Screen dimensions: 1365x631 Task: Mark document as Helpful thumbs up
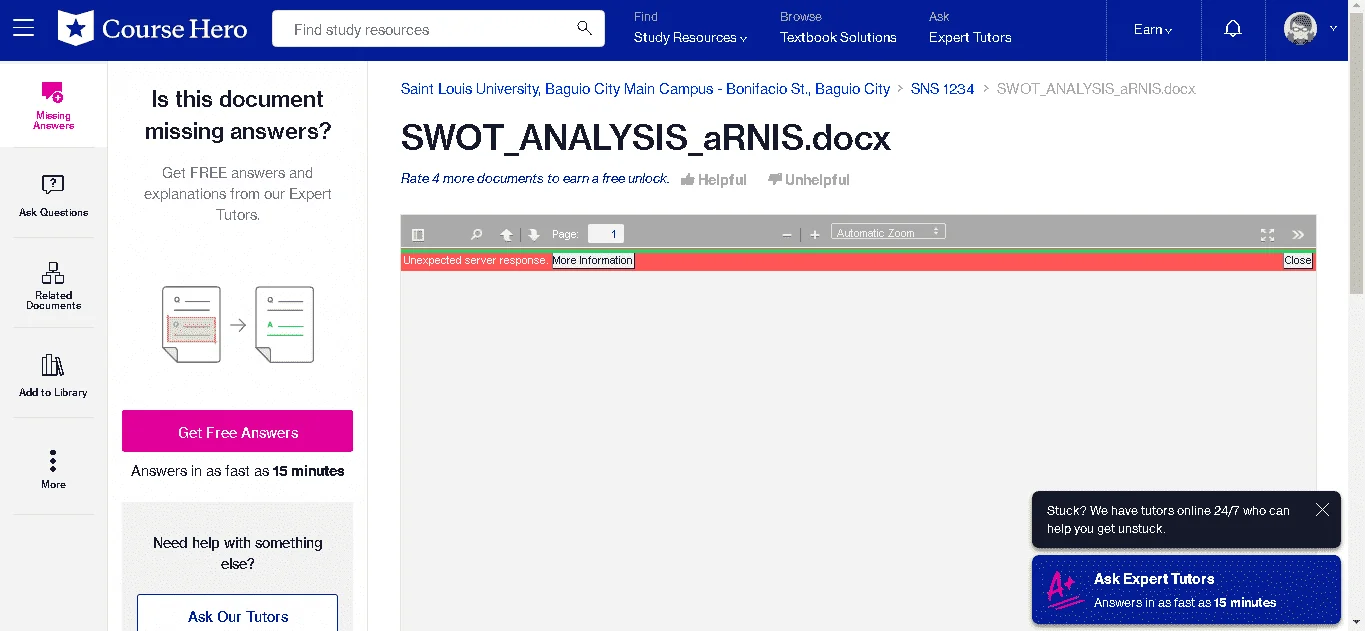click(714, 180)
